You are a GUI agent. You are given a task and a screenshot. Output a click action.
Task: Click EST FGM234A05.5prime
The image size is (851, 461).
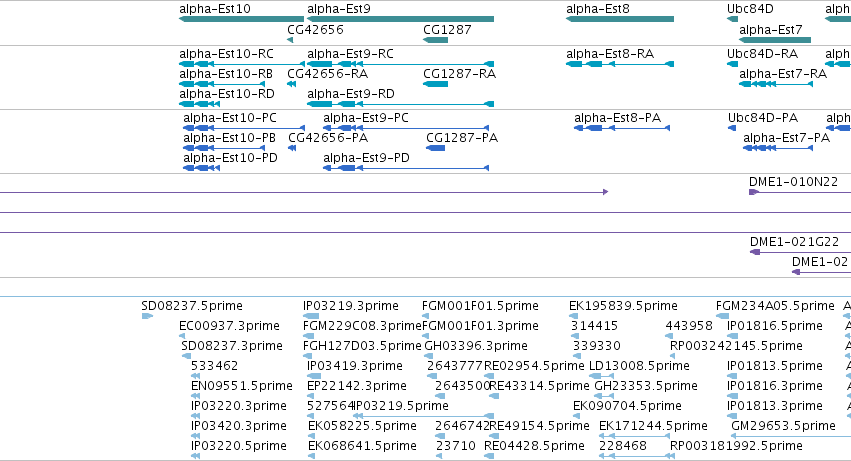click(x=775, y=306)
